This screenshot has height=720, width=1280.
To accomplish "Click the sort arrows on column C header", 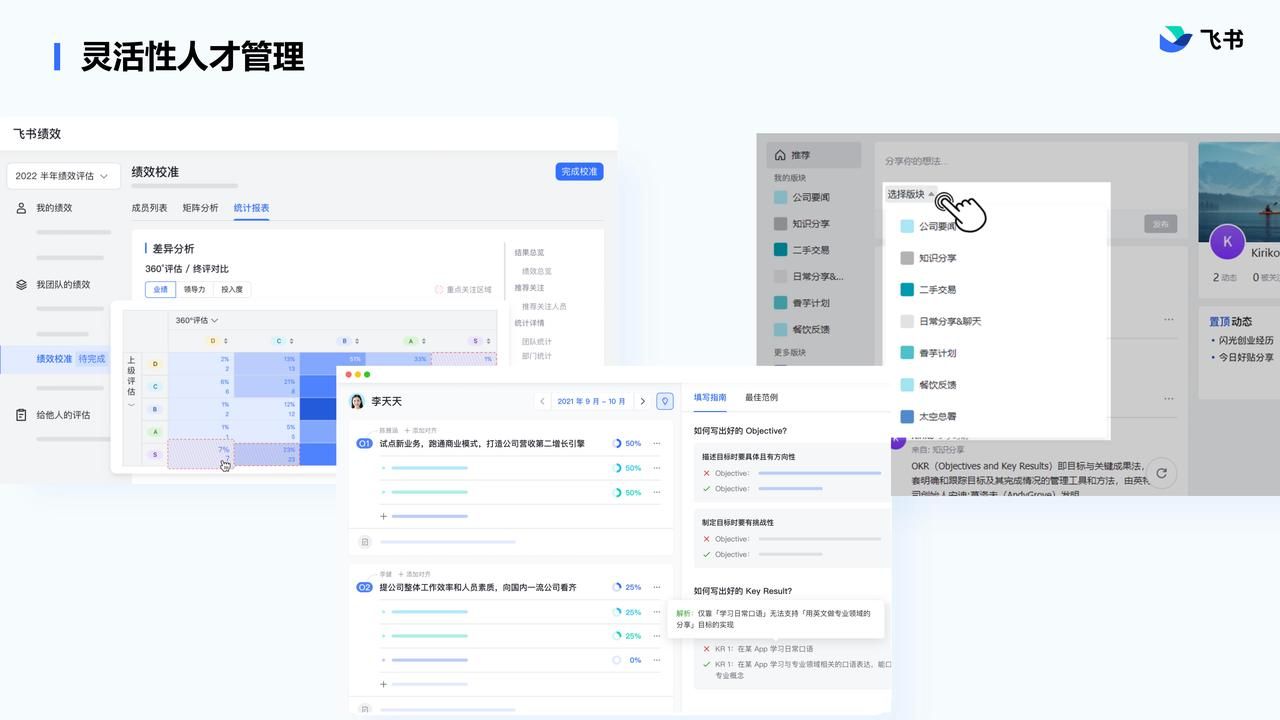I will (291, 341).
